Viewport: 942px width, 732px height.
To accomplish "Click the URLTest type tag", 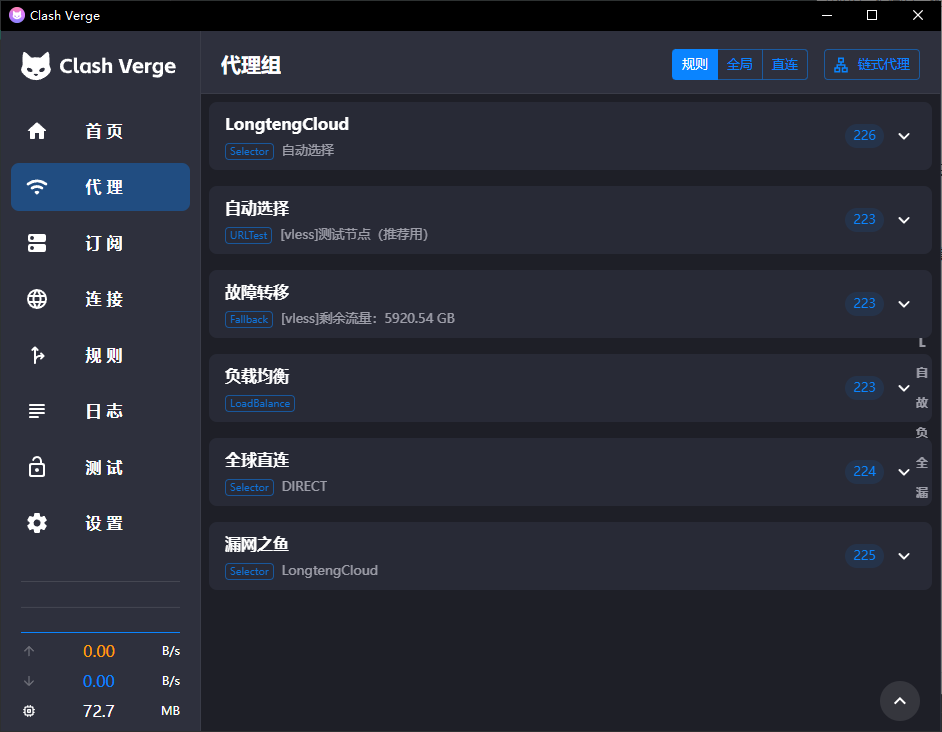I will [249, 235].
